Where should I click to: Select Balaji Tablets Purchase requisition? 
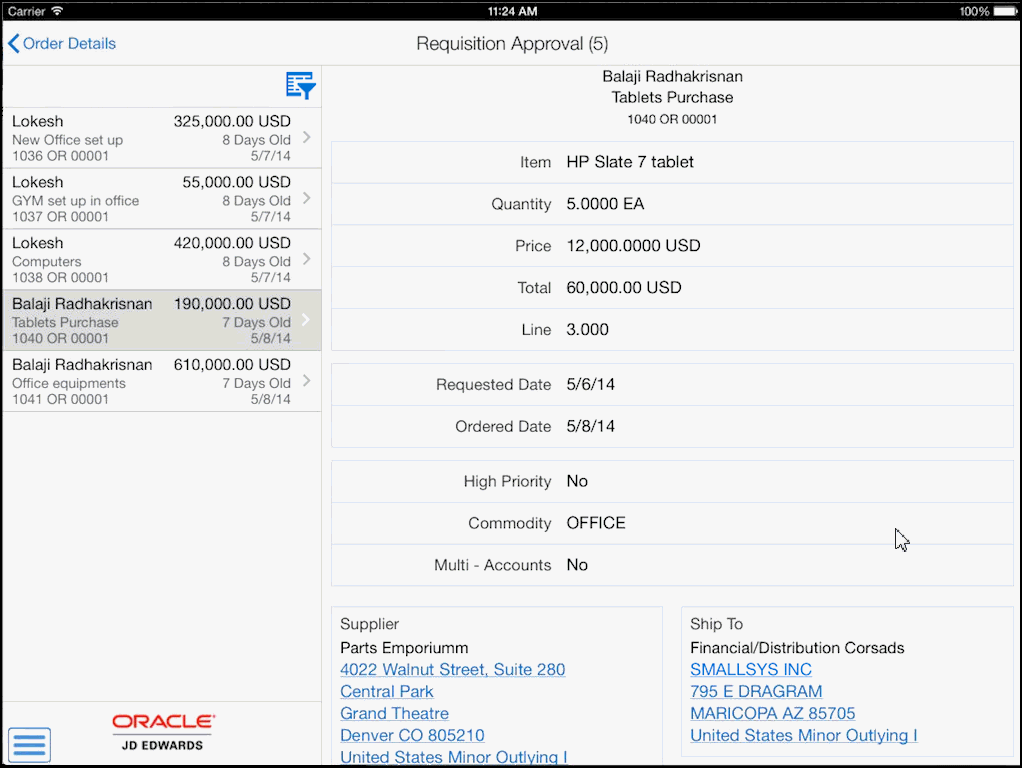click(x=162, y=320)
